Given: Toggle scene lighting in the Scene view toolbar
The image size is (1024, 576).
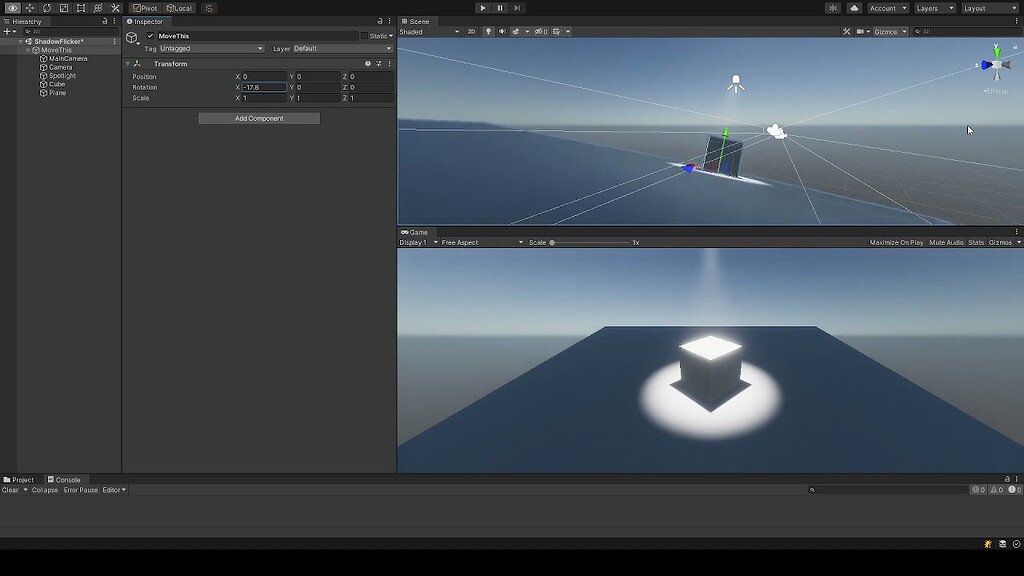Looking at the screenshot, I should 489,31.
